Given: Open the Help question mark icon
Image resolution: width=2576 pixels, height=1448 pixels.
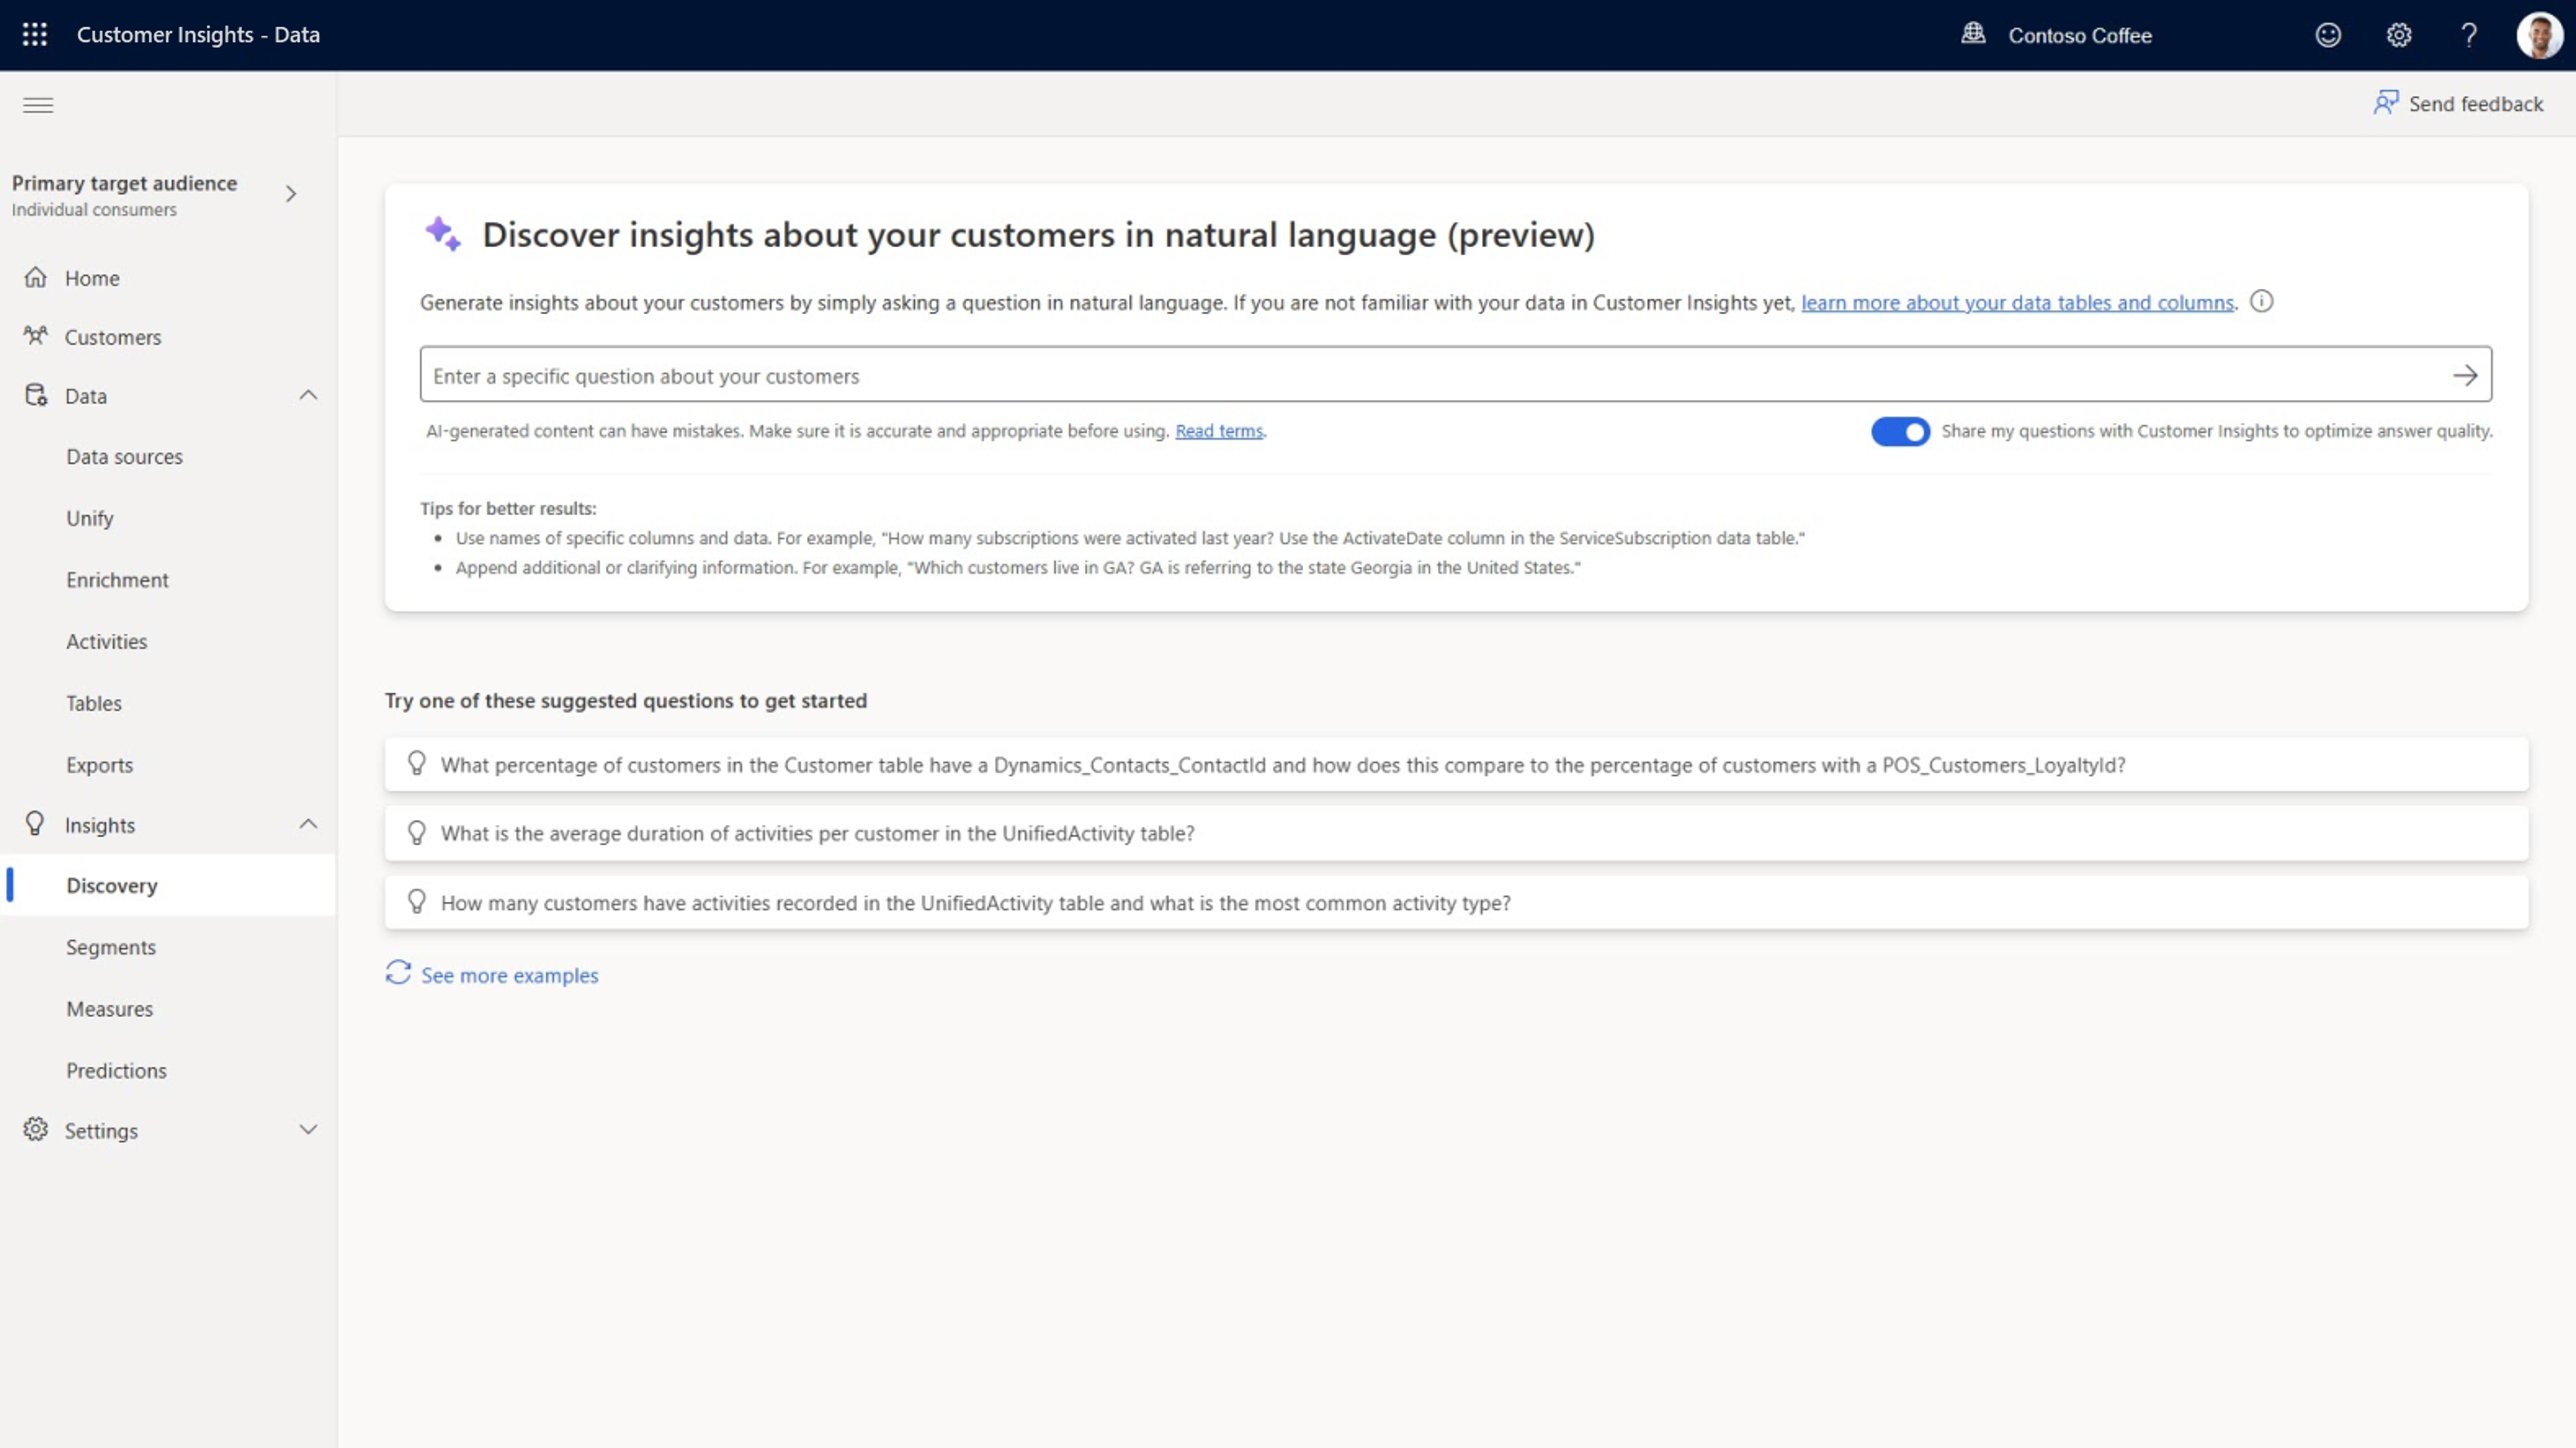Looking at the screenshot, I should click(2469, 35).
